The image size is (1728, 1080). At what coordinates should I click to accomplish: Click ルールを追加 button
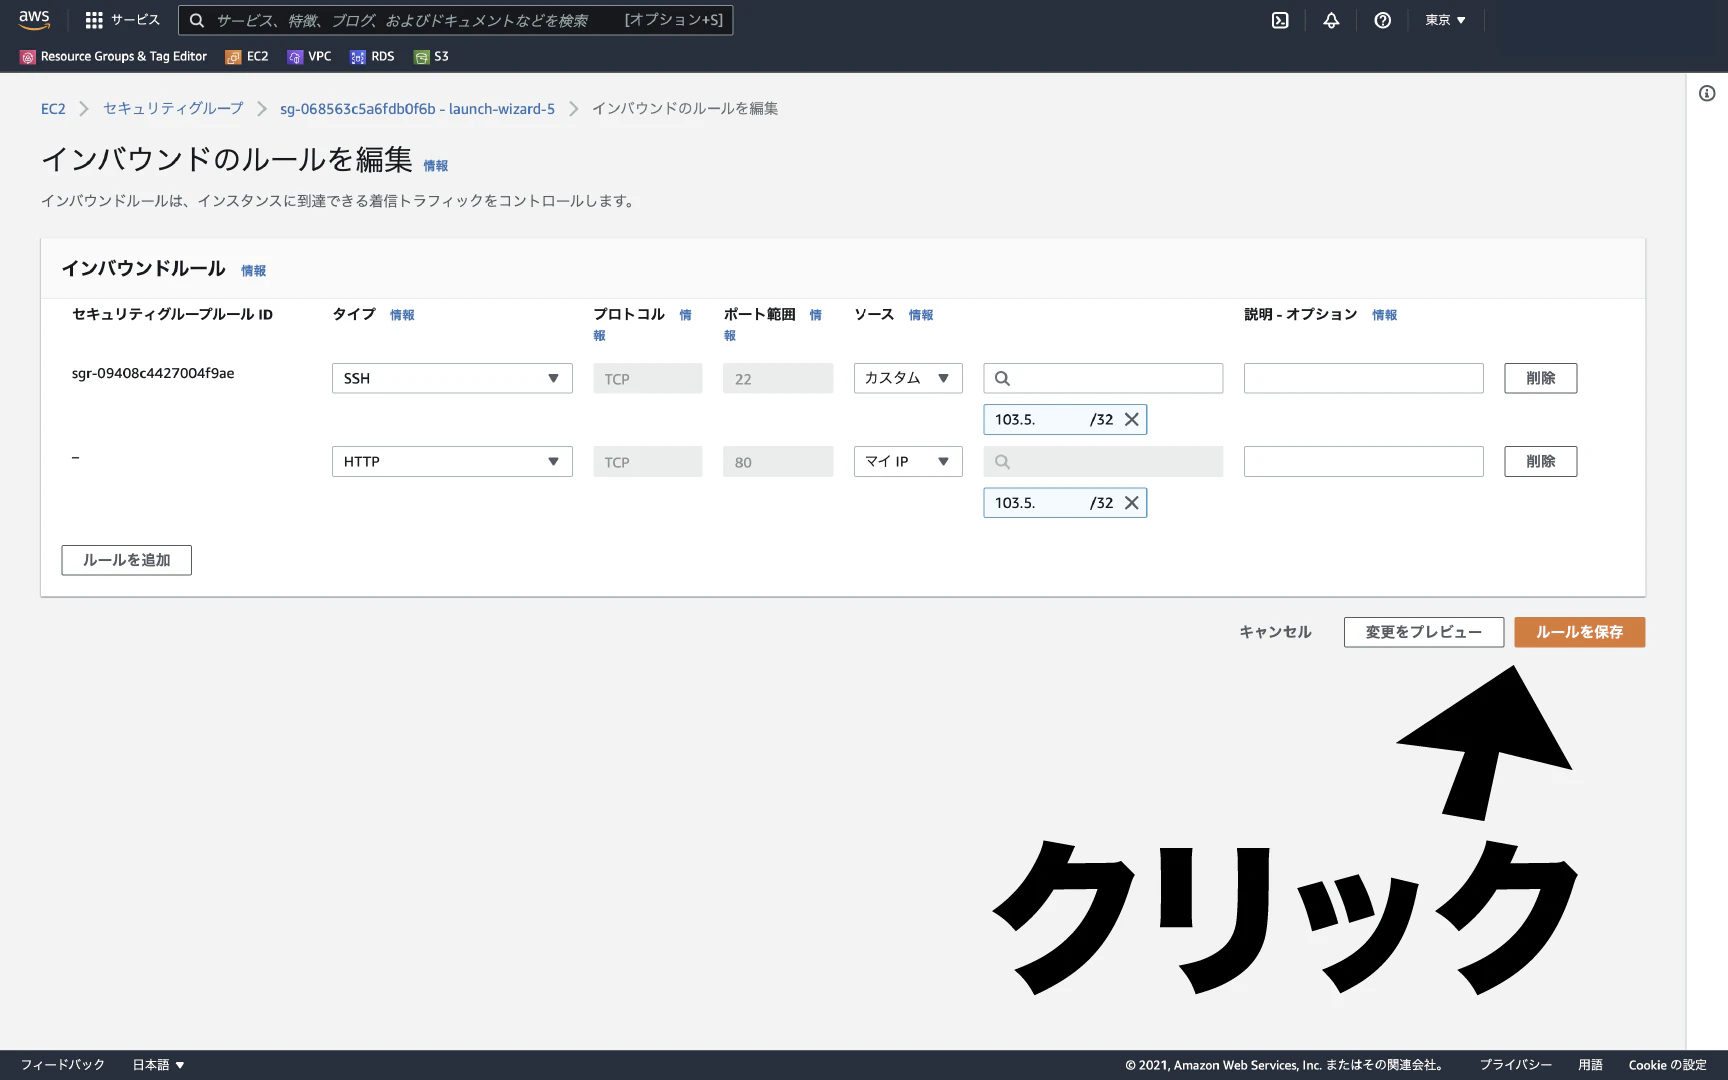pos(126,560)
